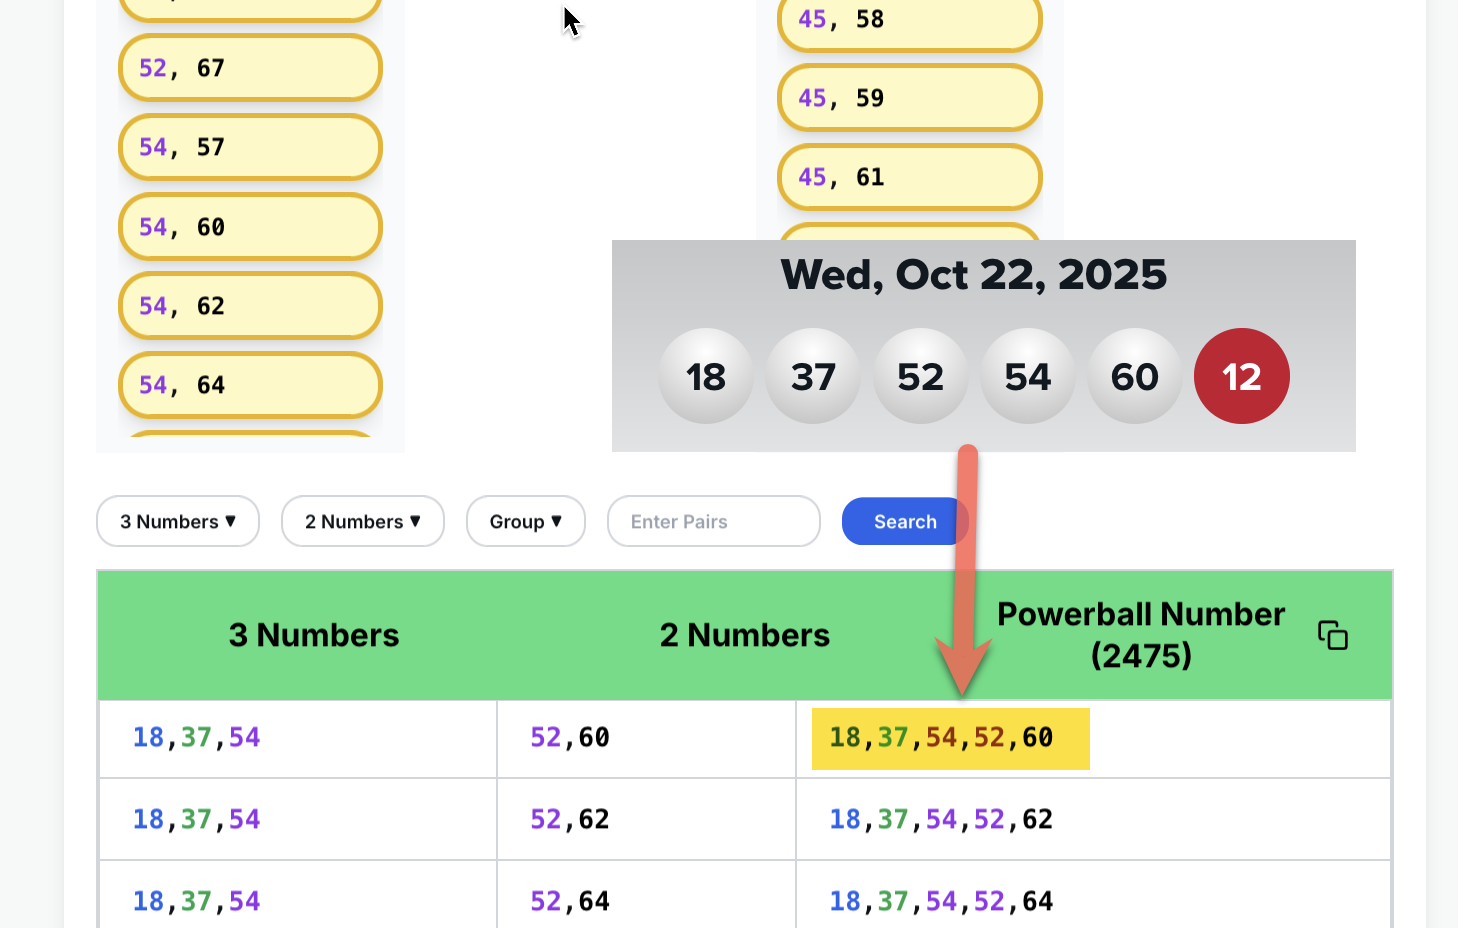Select the highlighted 18,37,54,52,60 combination
The image size is (1458, 928).
coord(950,738)
